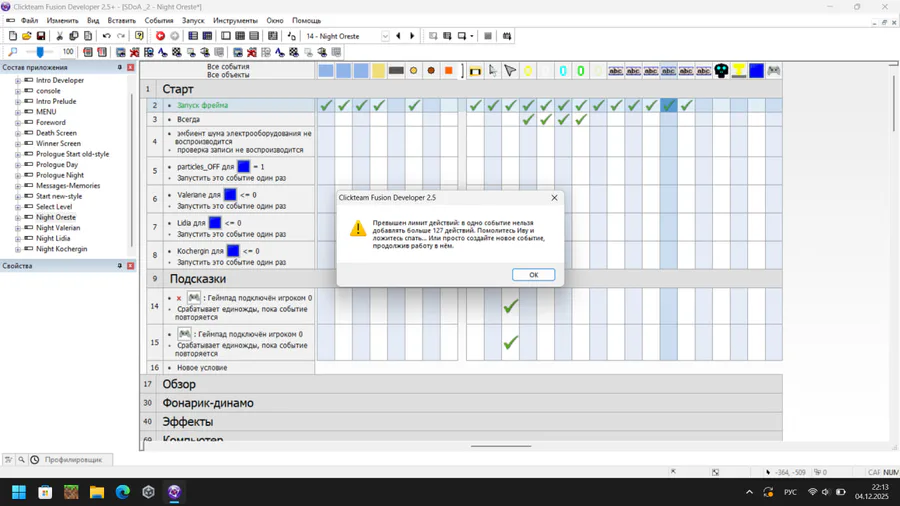This screenshot has width=900, height=506.
Task: Open the Windows Start menu
Action: (19, 492)
